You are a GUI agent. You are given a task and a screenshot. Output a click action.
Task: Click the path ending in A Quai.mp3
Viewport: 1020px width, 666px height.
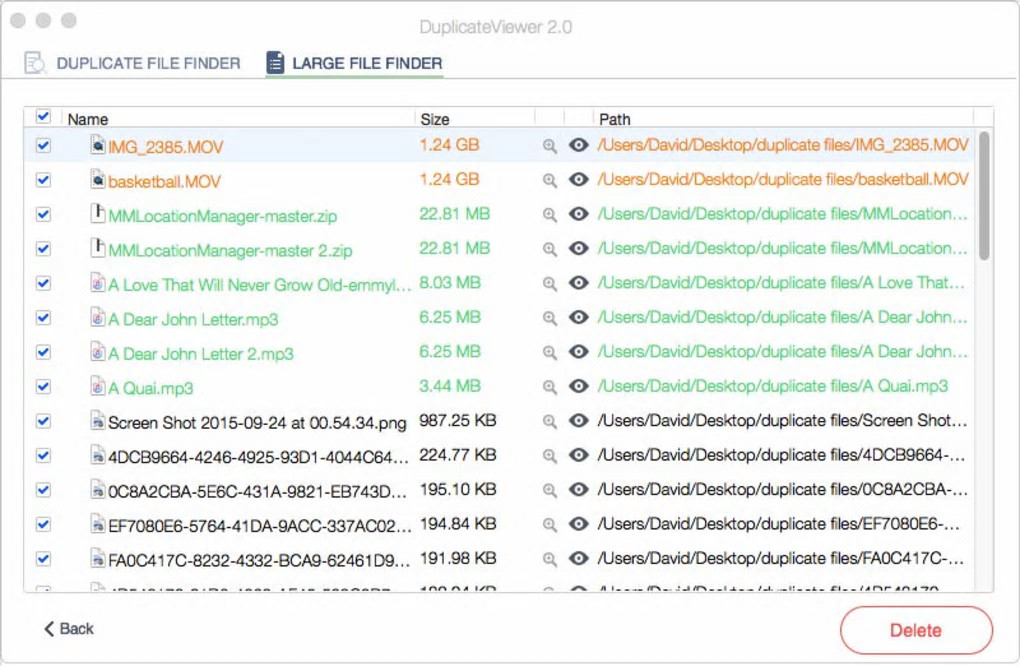(x=773, y=386)
